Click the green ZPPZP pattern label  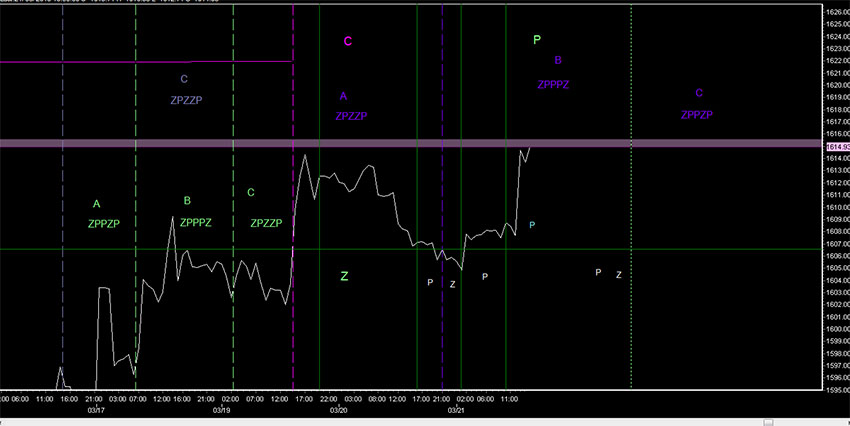tap(103, 224)
